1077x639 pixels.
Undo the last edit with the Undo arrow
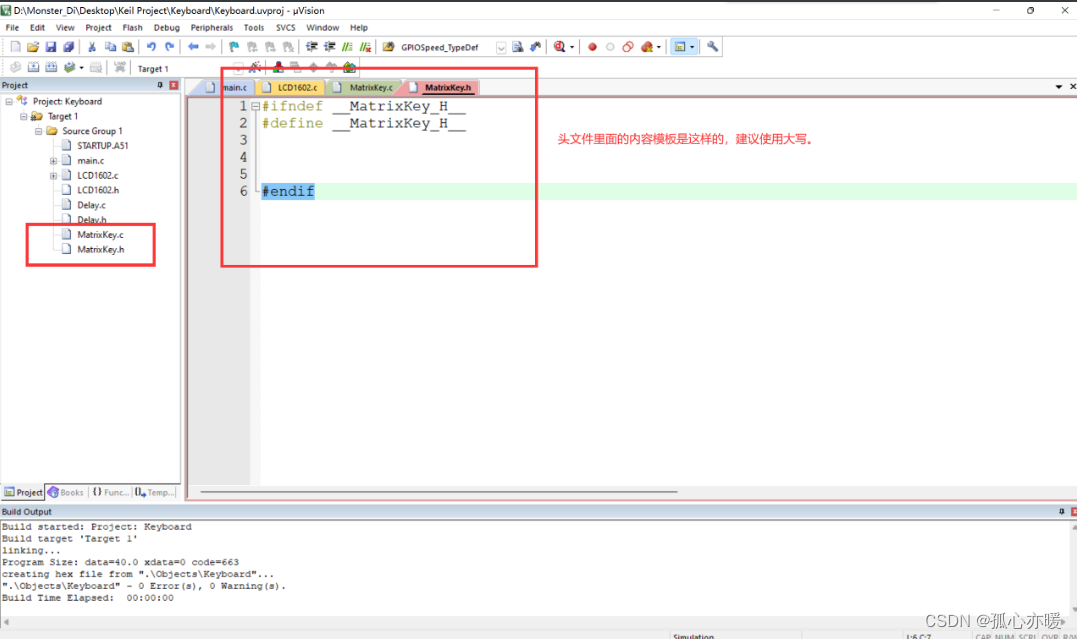click(x=151, y=47)
